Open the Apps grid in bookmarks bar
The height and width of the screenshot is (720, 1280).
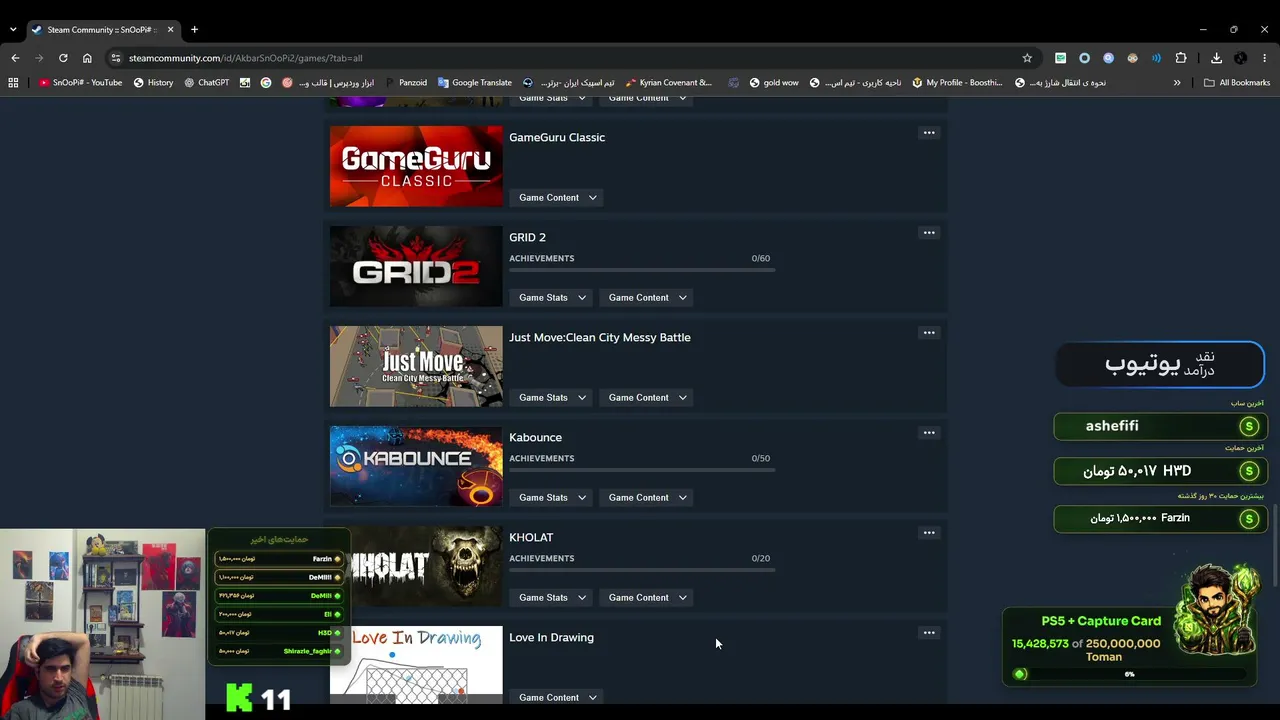(x=13, y=83)
